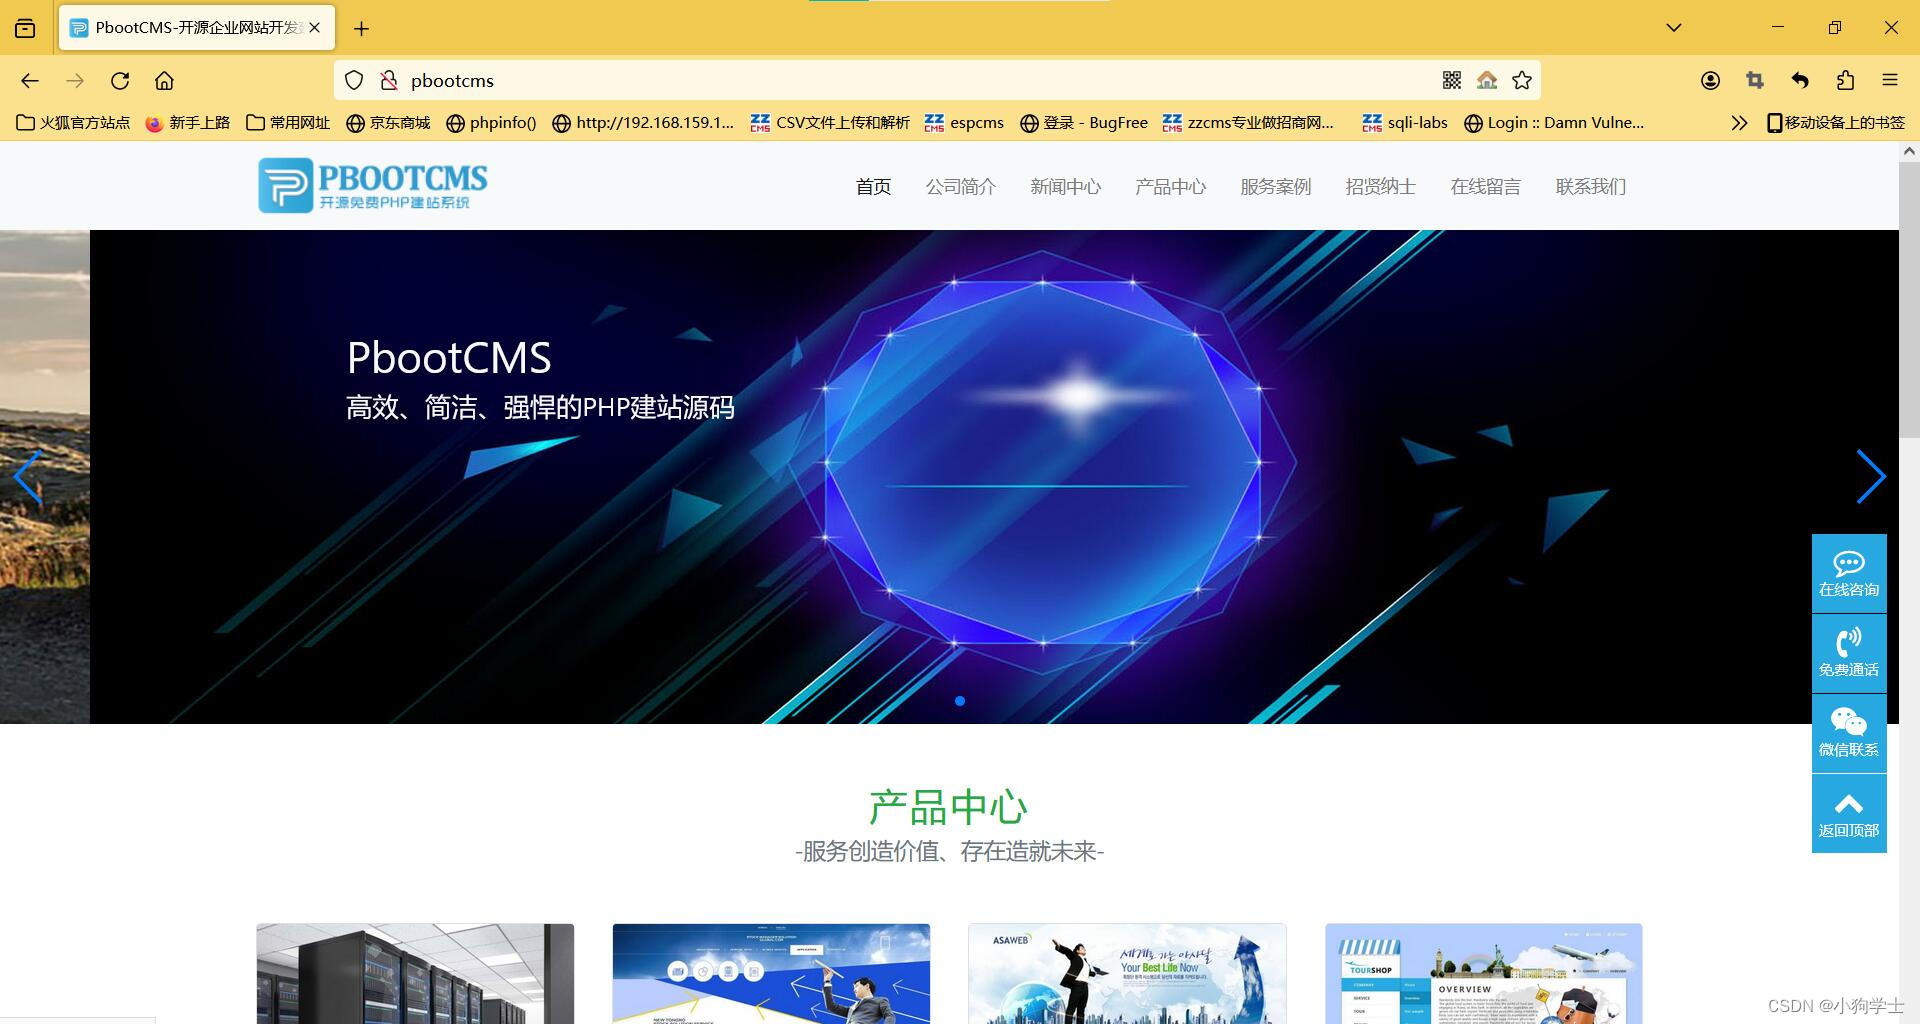Open 联系我们 navigation item
1920x1024 pixels.
(x=1591, y=187)
